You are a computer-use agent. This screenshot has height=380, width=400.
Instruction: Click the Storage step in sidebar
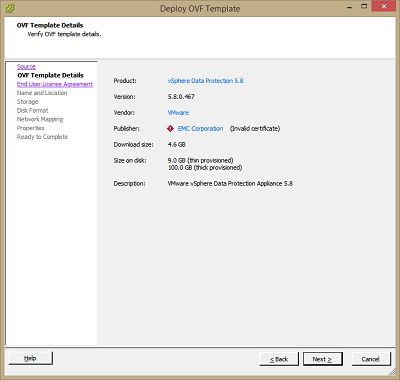tap(28, 102)
